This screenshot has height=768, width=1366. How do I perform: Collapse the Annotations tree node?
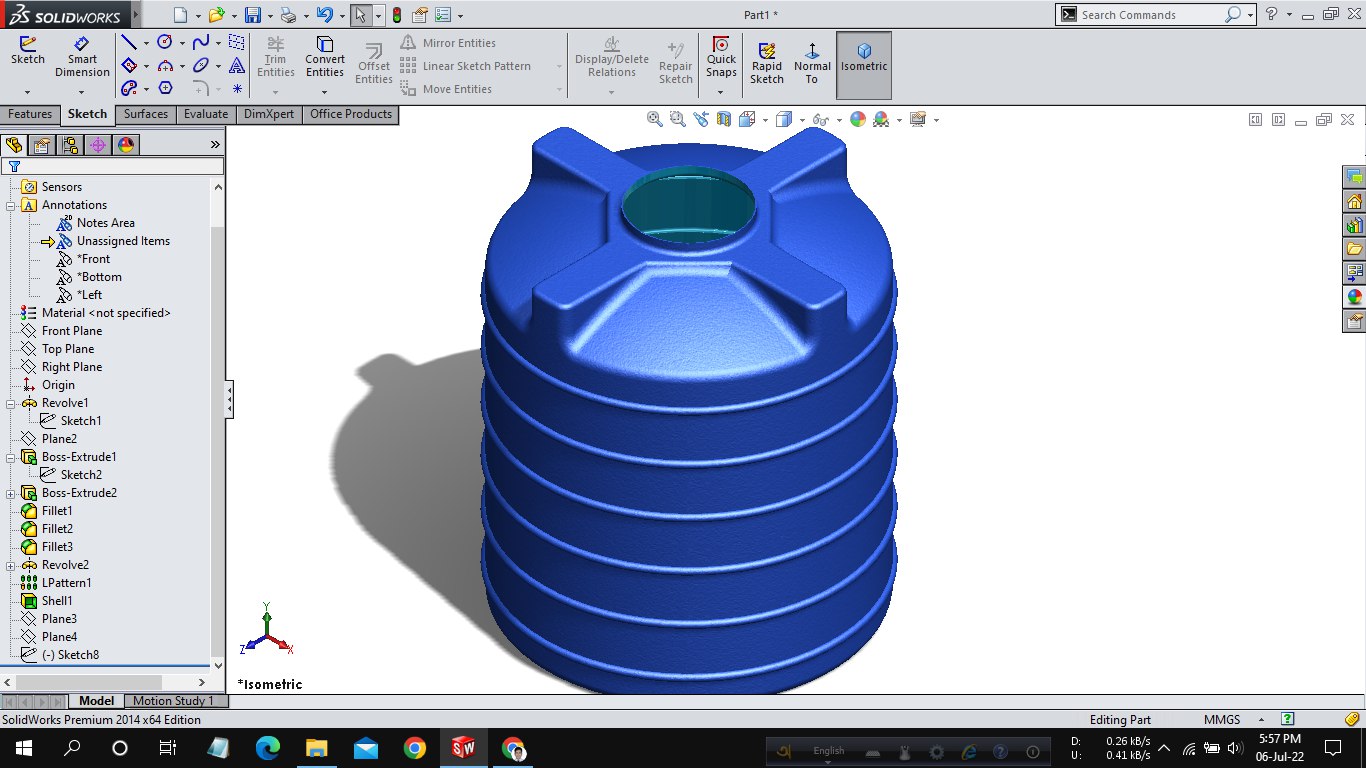point(11,205)
